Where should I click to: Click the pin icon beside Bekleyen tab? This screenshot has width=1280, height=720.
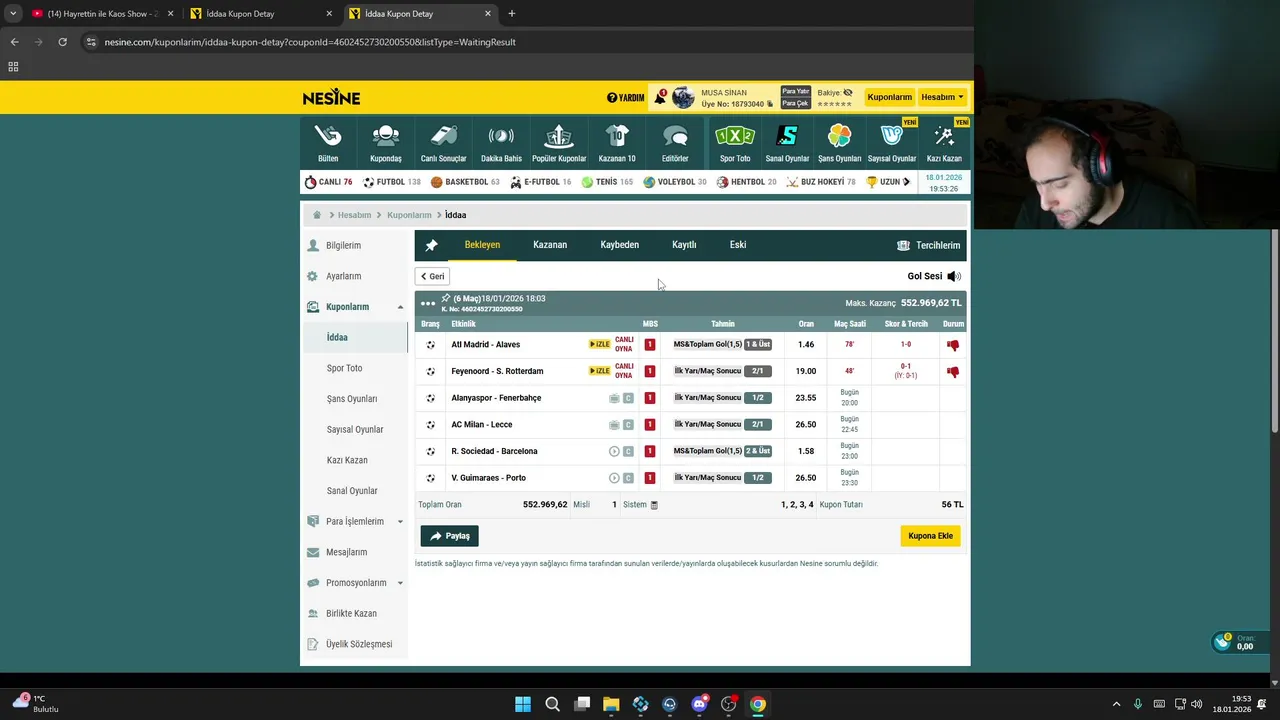point(431,245)
